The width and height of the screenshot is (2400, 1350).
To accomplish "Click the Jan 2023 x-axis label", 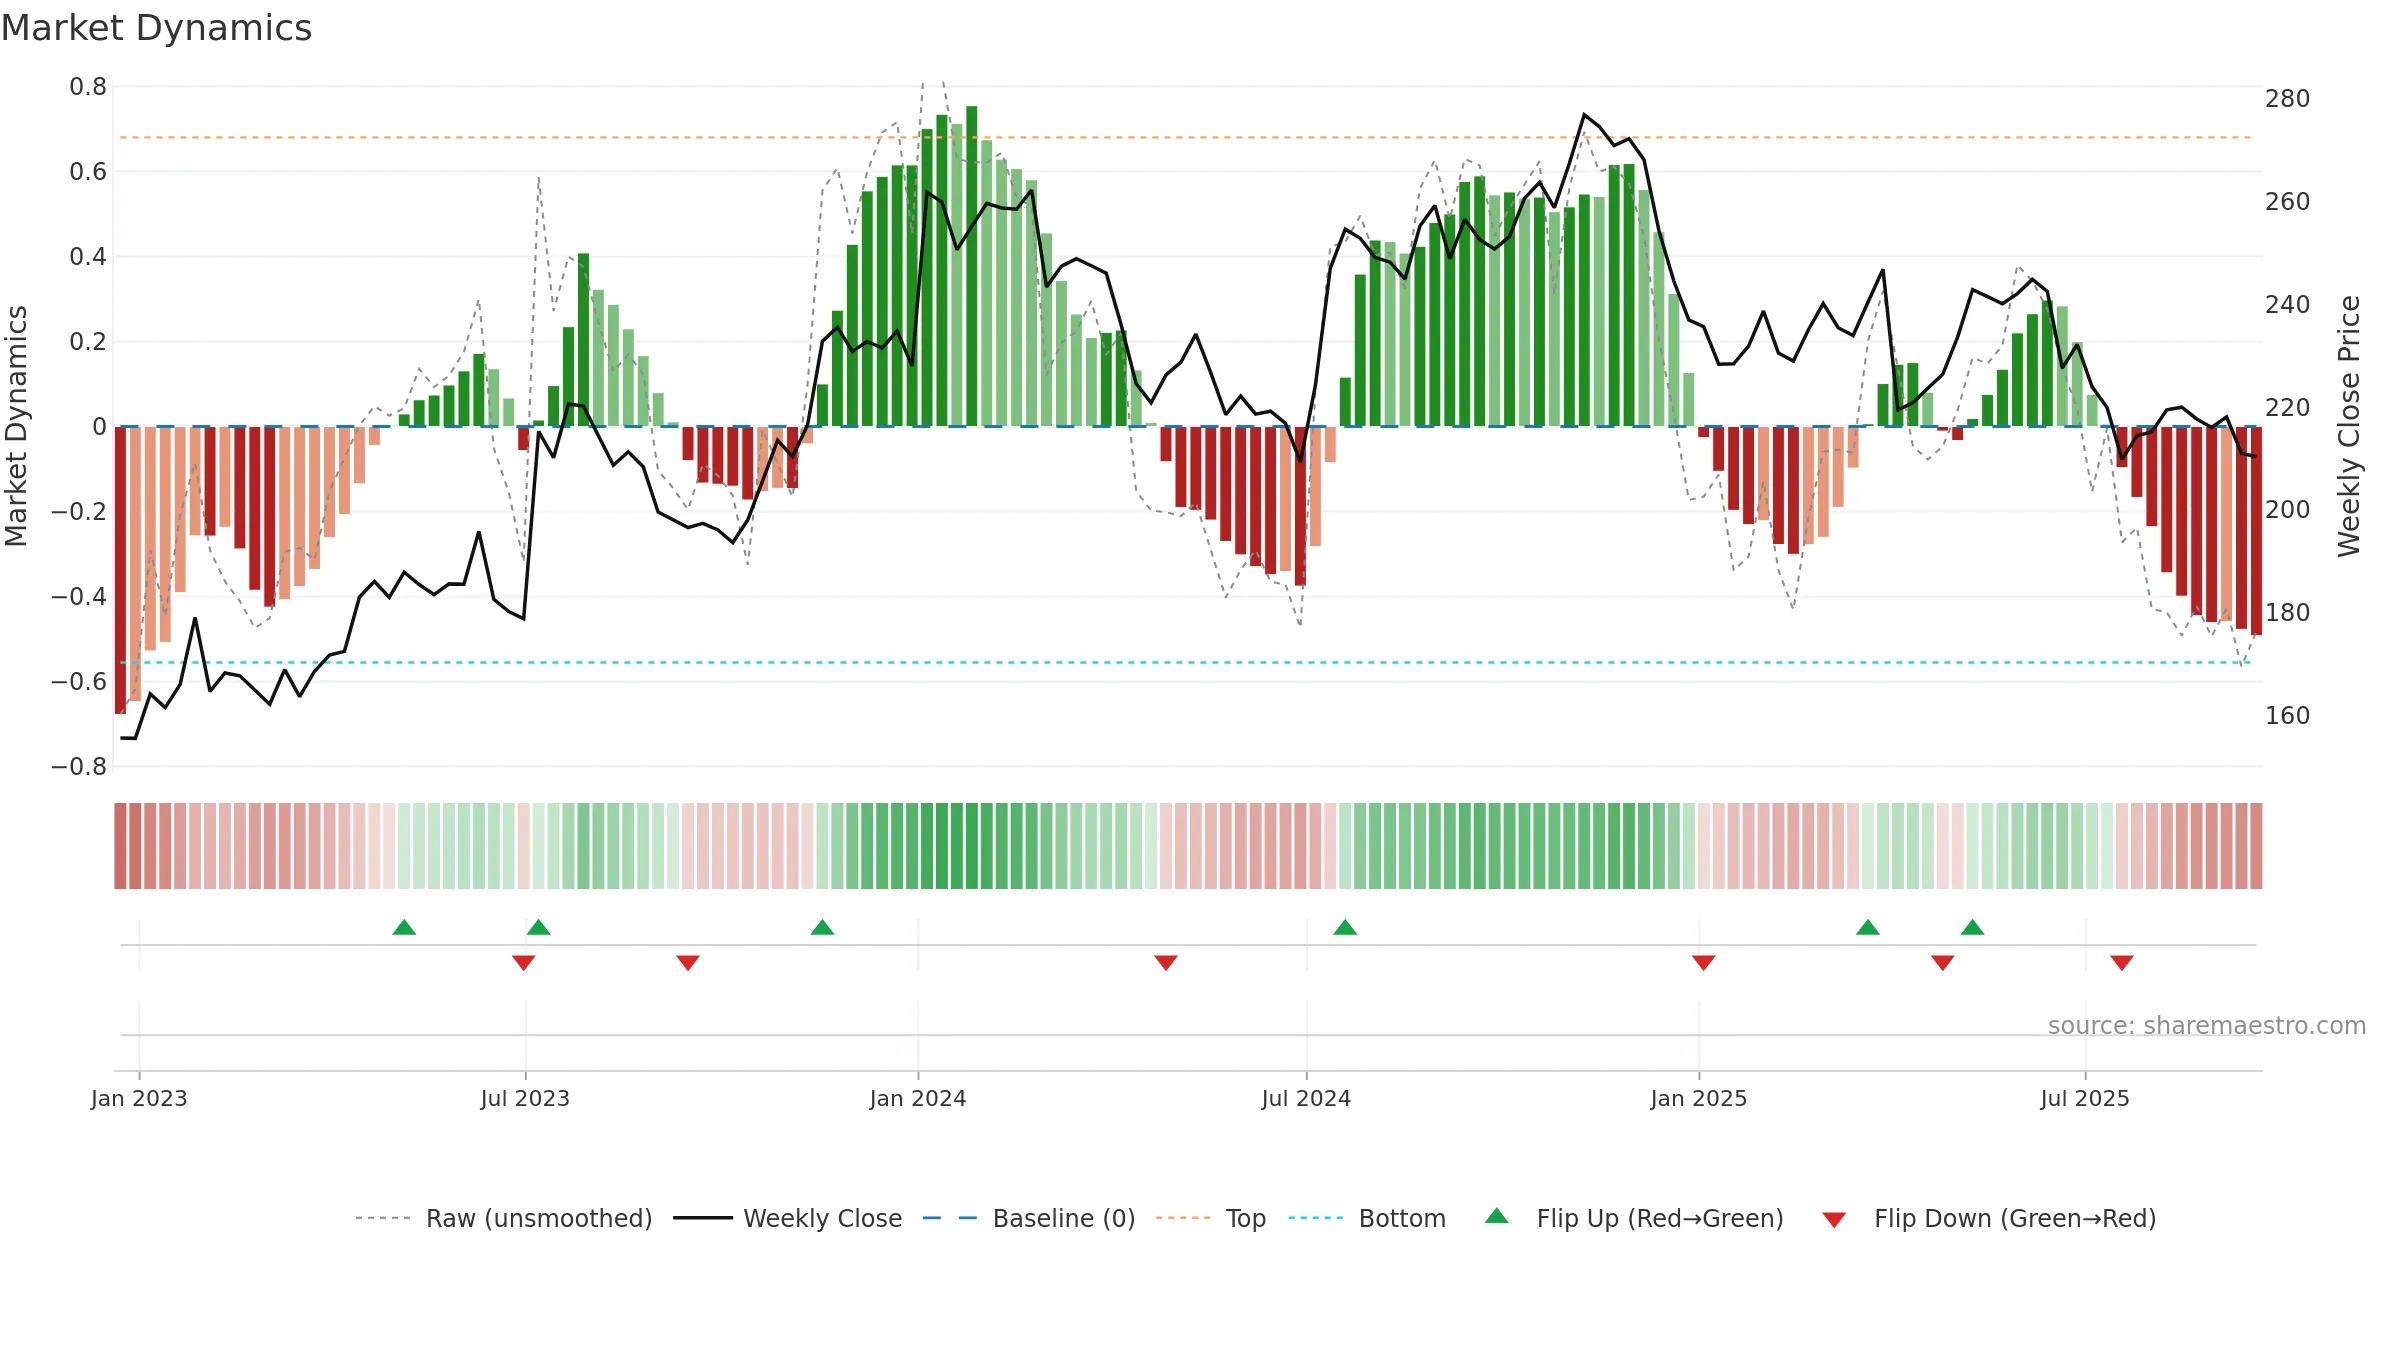I will tap(139, 1098).
